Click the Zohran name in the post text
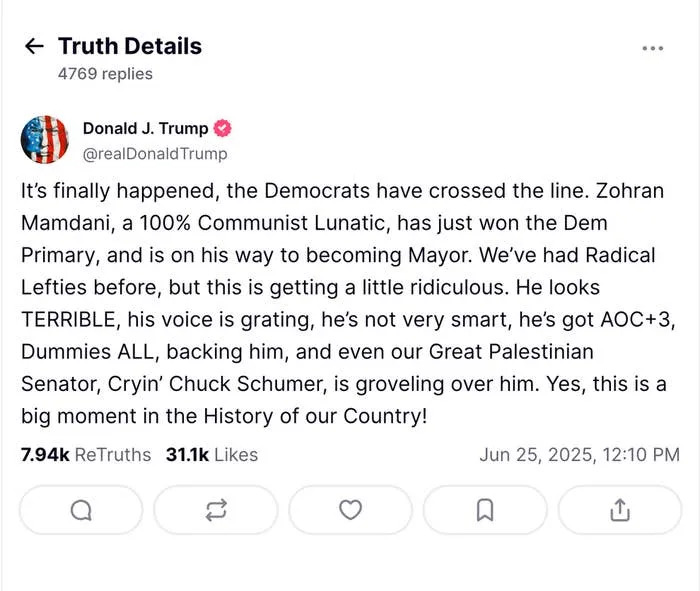This screenshot has height=591, width=700. (628, 192)
